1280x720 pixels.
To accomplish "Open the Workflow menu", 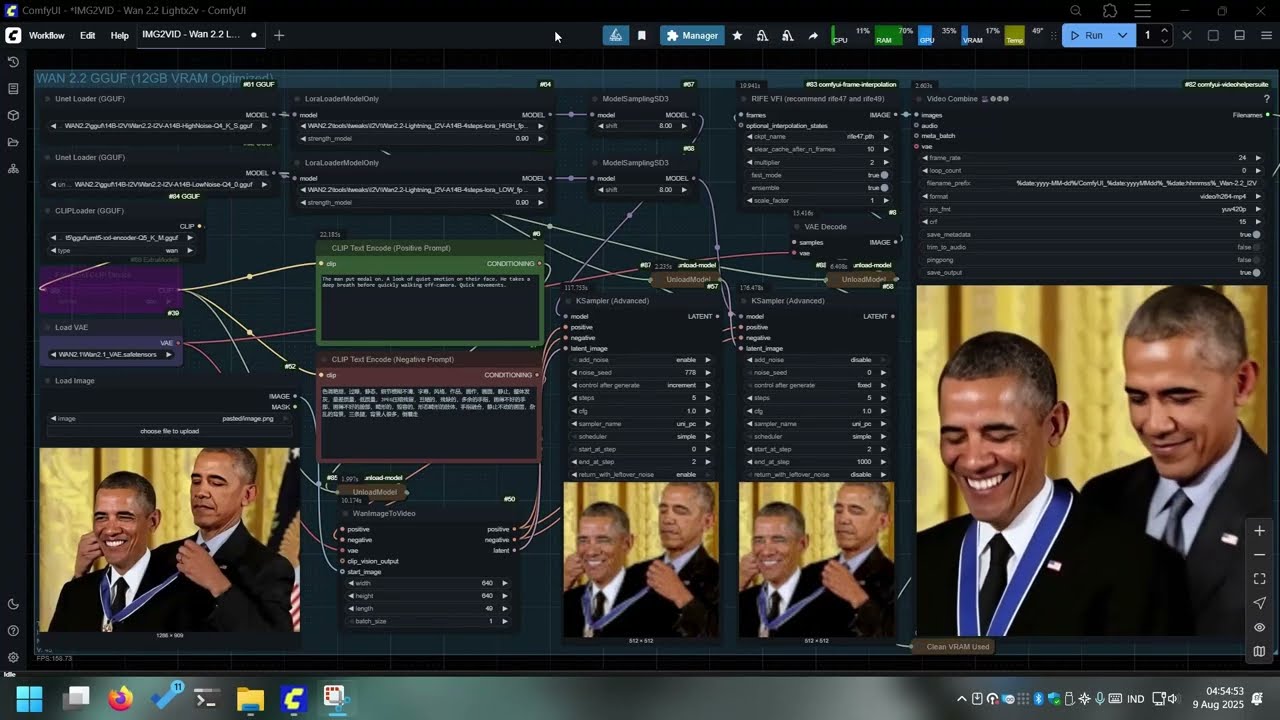I will [x=46, y=35].
